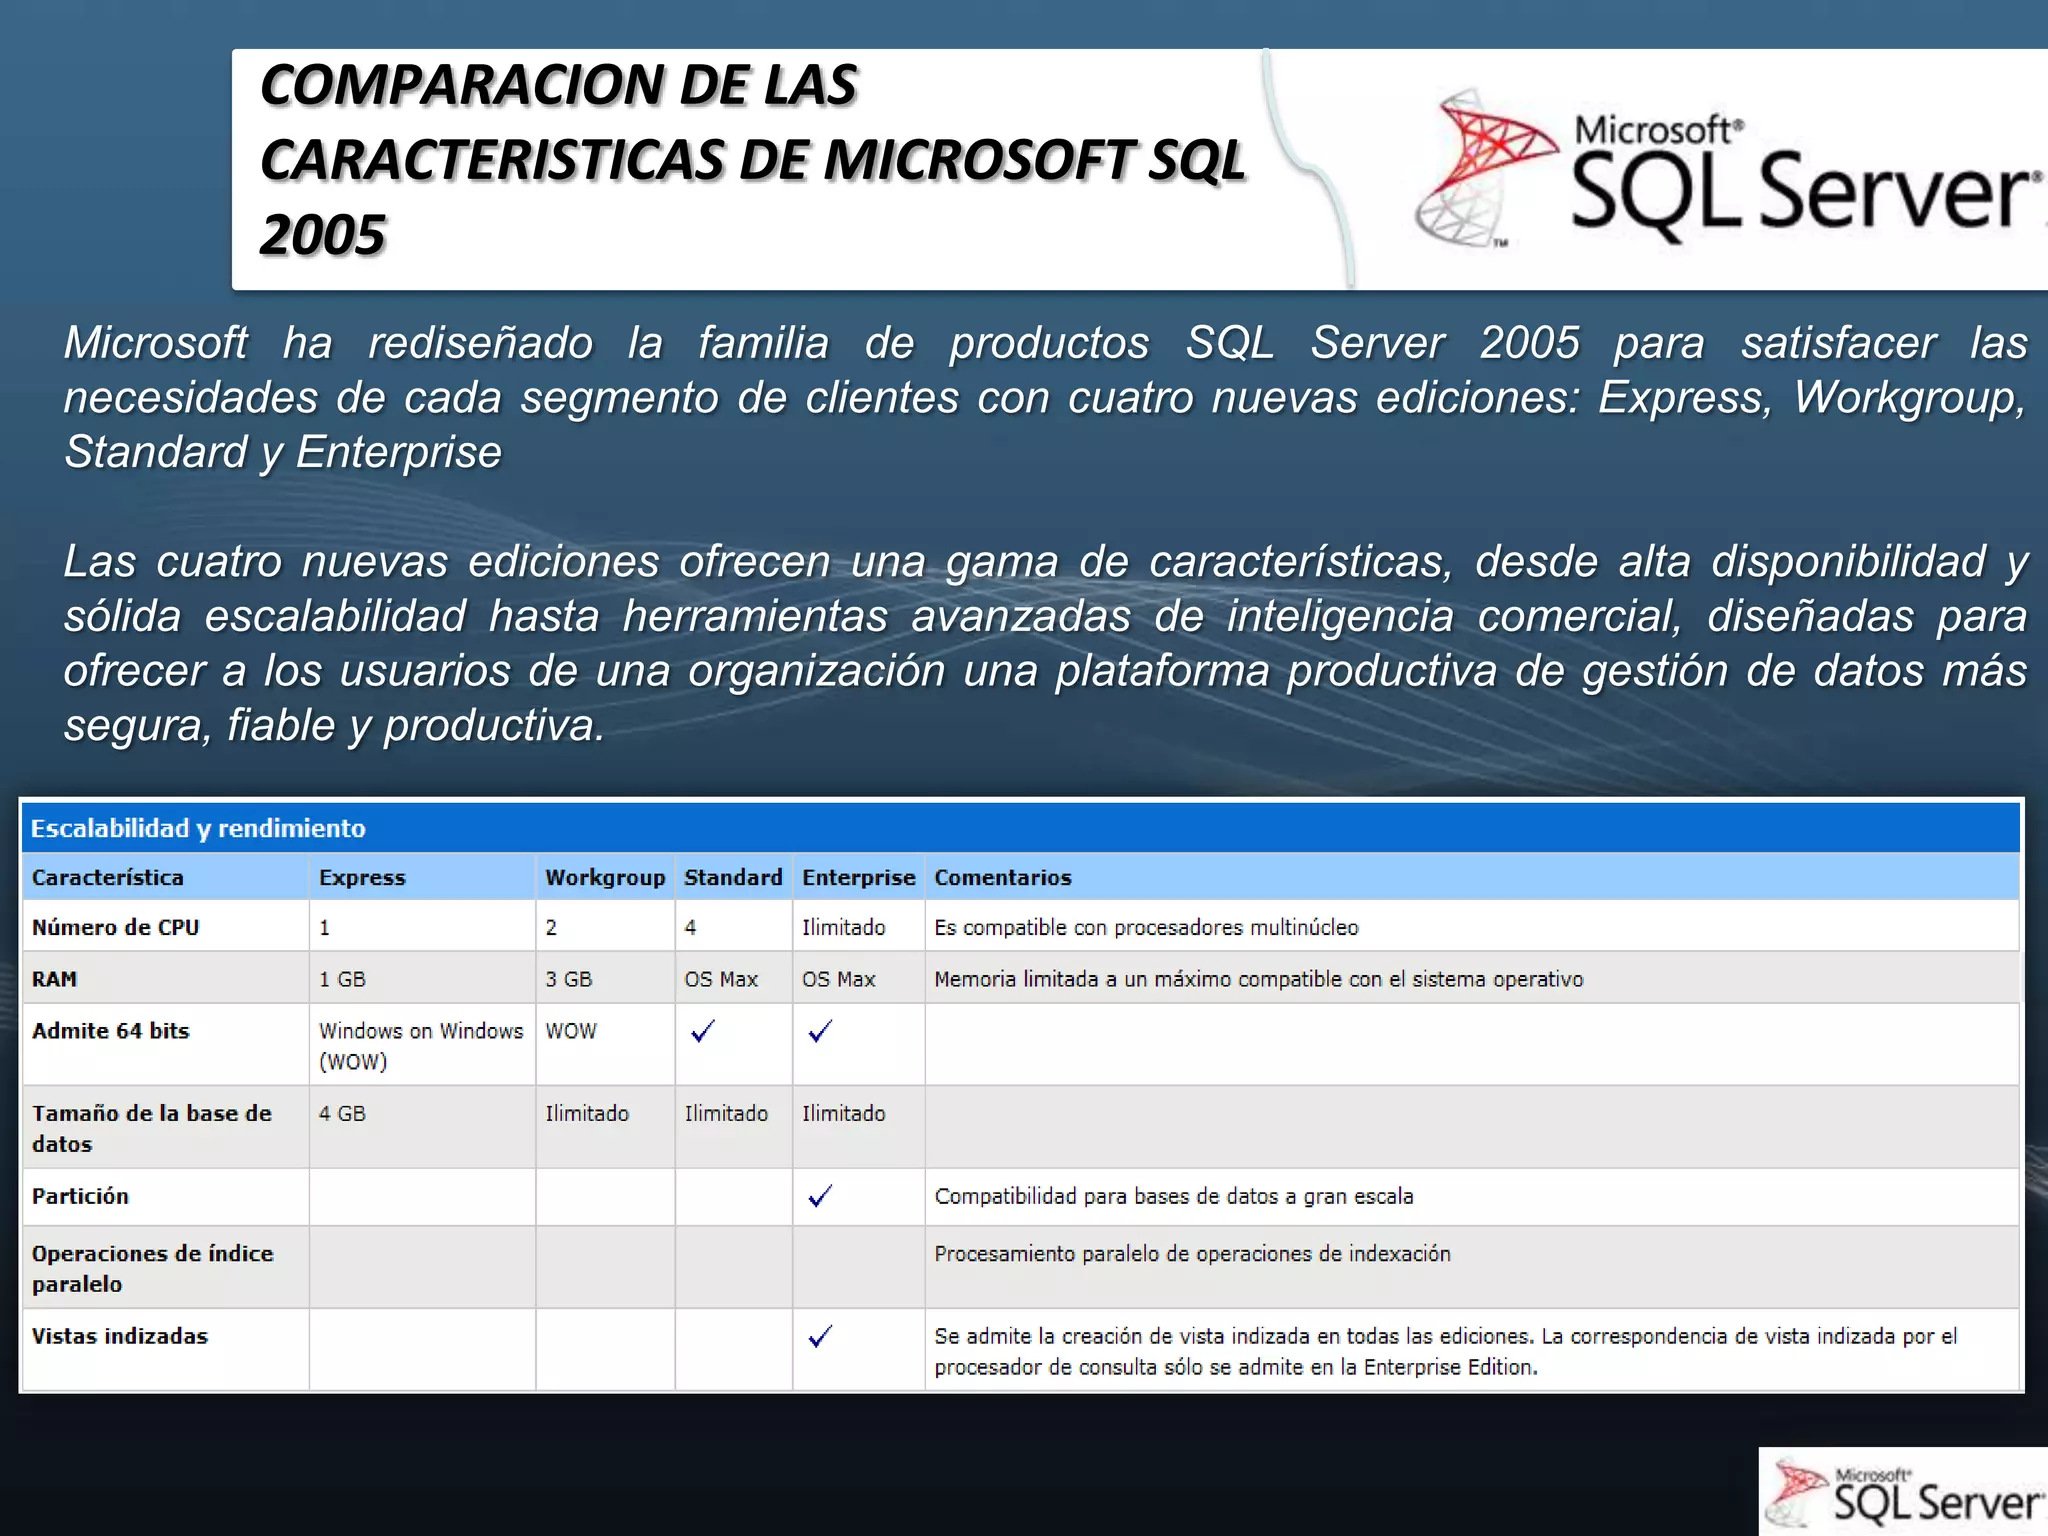2048x1536 pixels.
Task: Click the Enterprise checkmark in the Partición row
Action: [820, 1196]
